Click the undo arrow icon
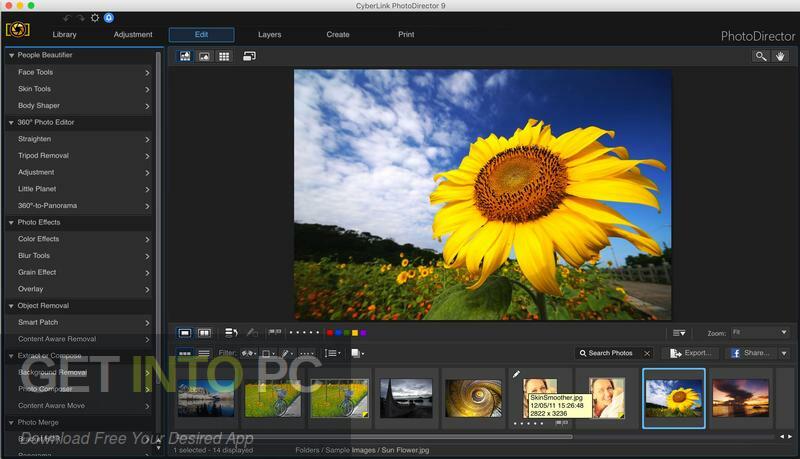This screenshot has height=459, width=800. [x=67, y=18]
